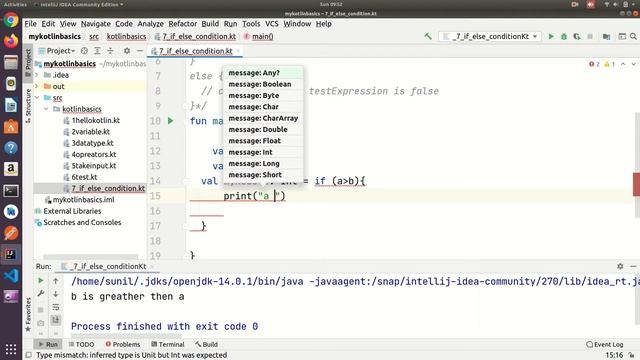
Task: Fold the if block on line 14
Action: 186,181
